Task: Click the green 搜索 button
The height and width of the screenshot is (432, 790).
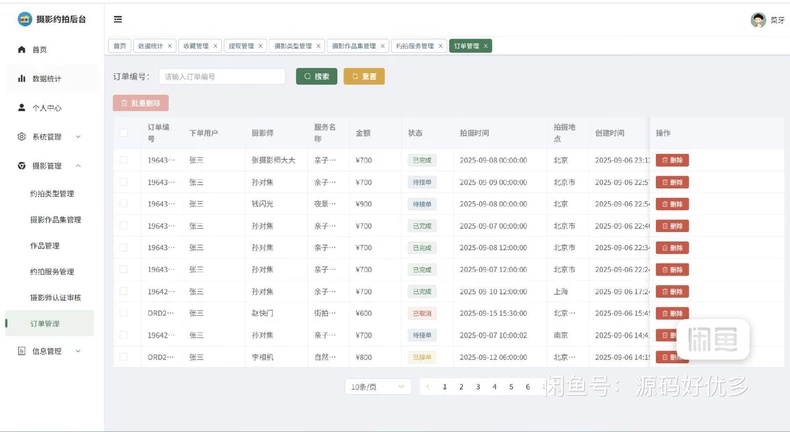Action: pos(316,77)
